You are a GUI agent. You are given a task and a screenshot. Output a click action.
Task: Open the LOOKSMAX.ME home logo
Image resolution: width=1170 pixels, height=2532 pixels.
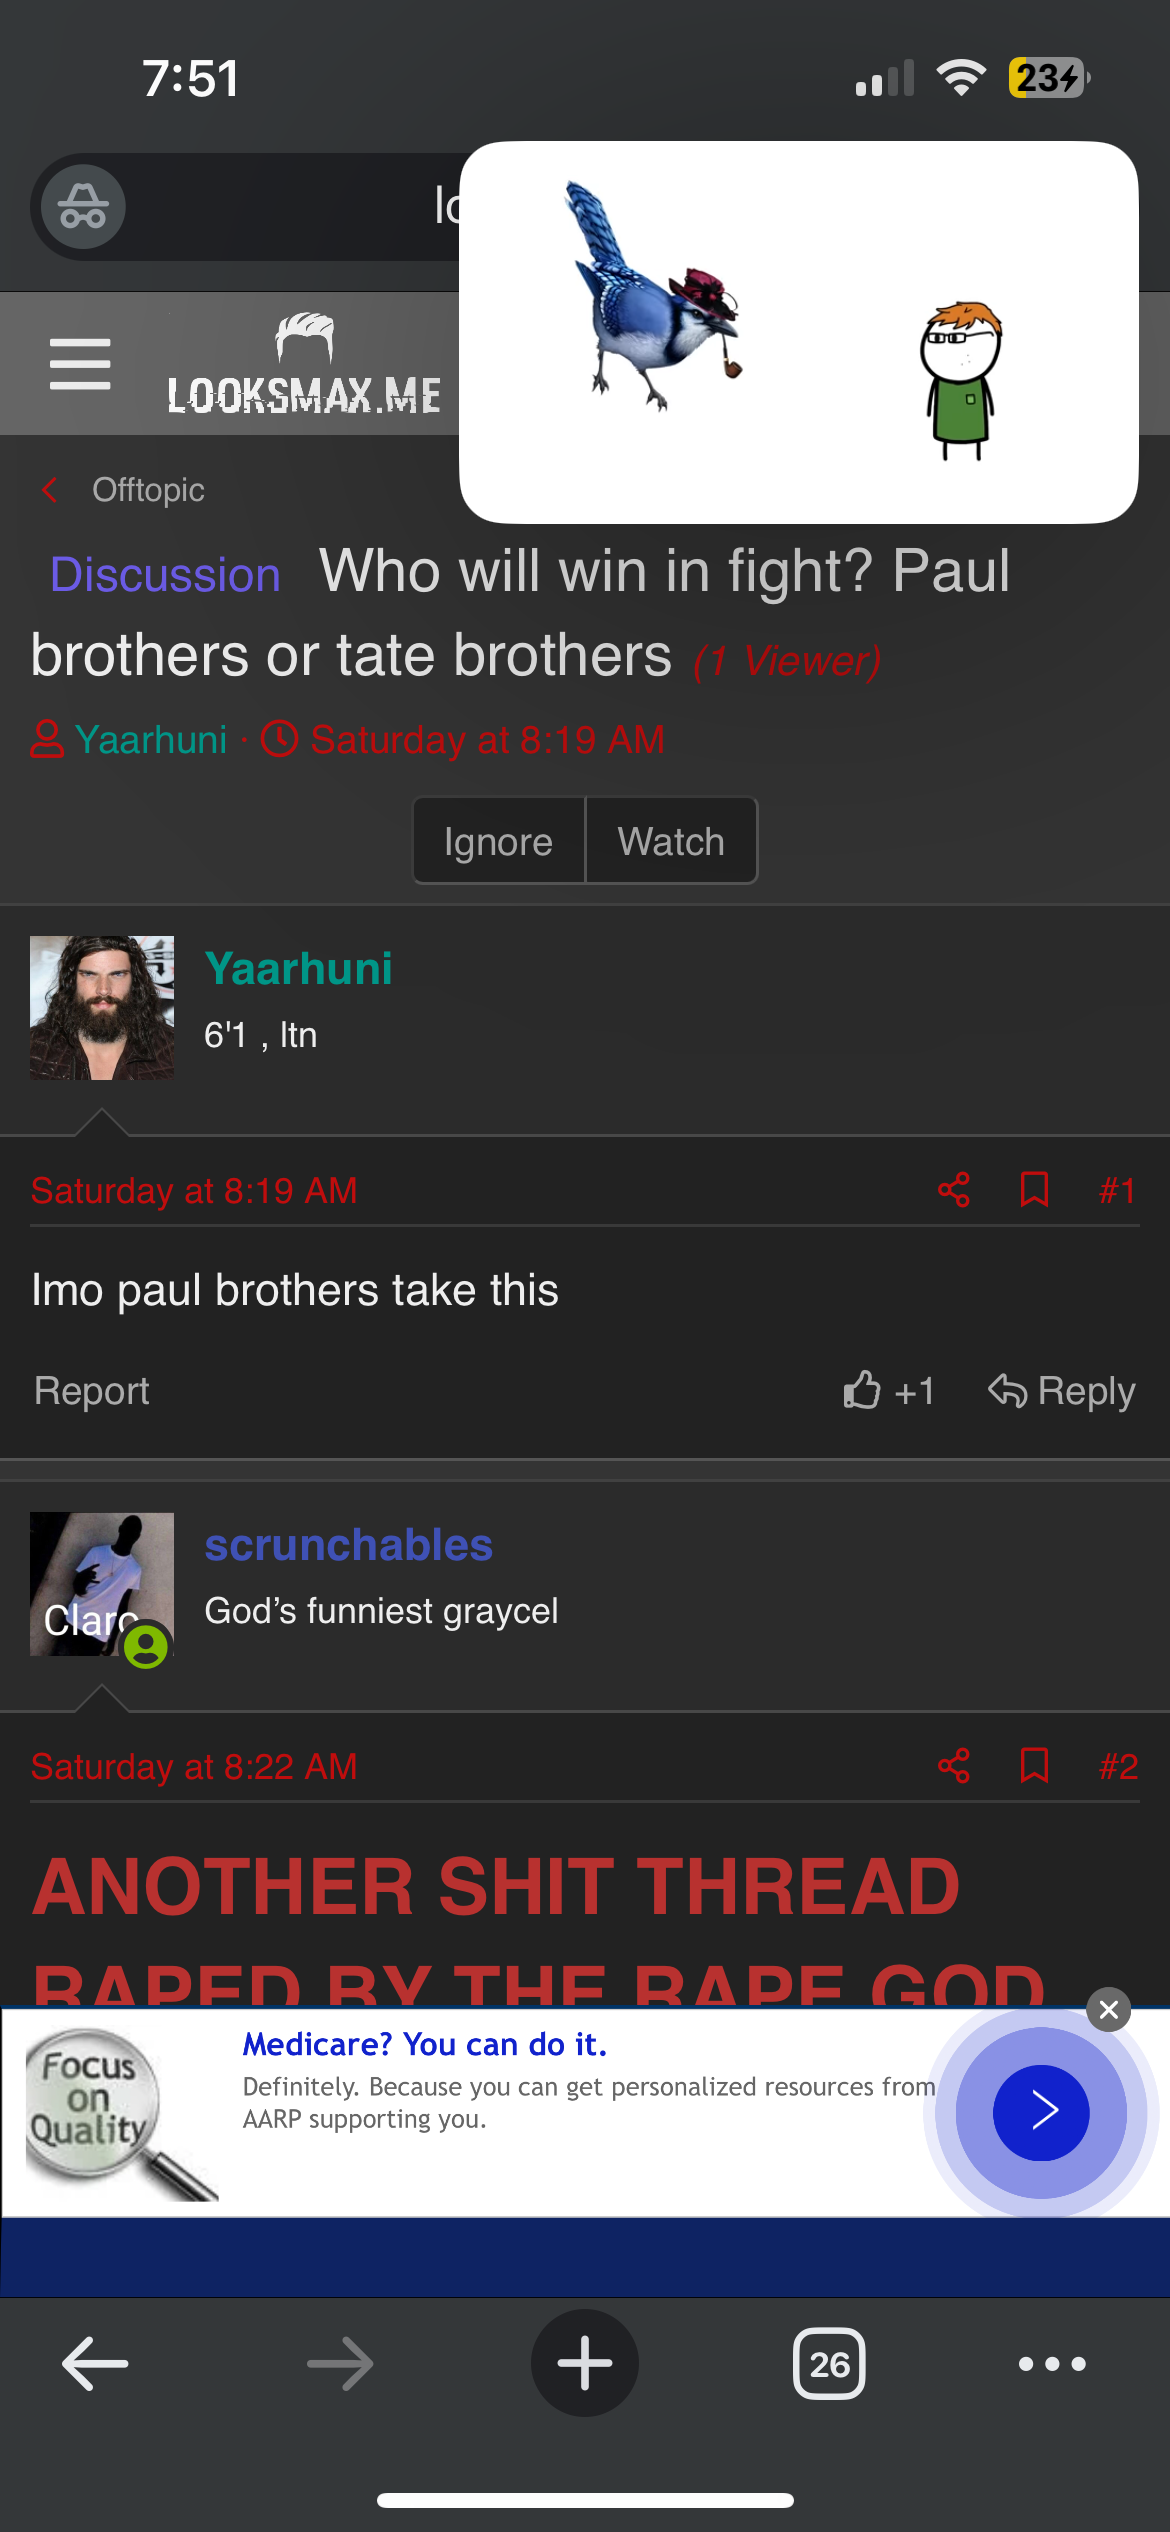tap(304, 364)
